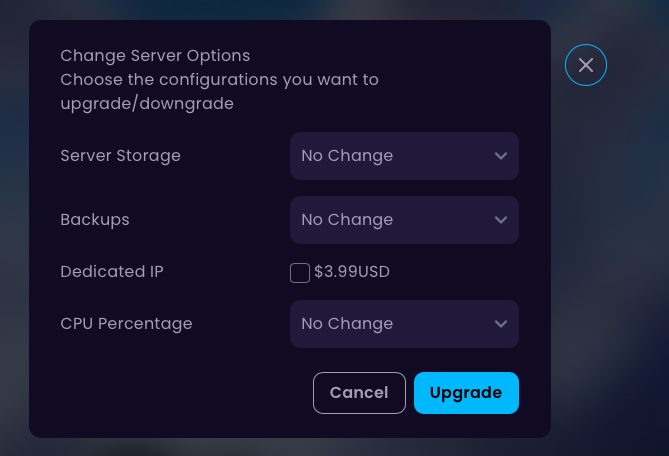Open the Backups dropdown
This screenshot has width=669, height=456.
point(404,220)
